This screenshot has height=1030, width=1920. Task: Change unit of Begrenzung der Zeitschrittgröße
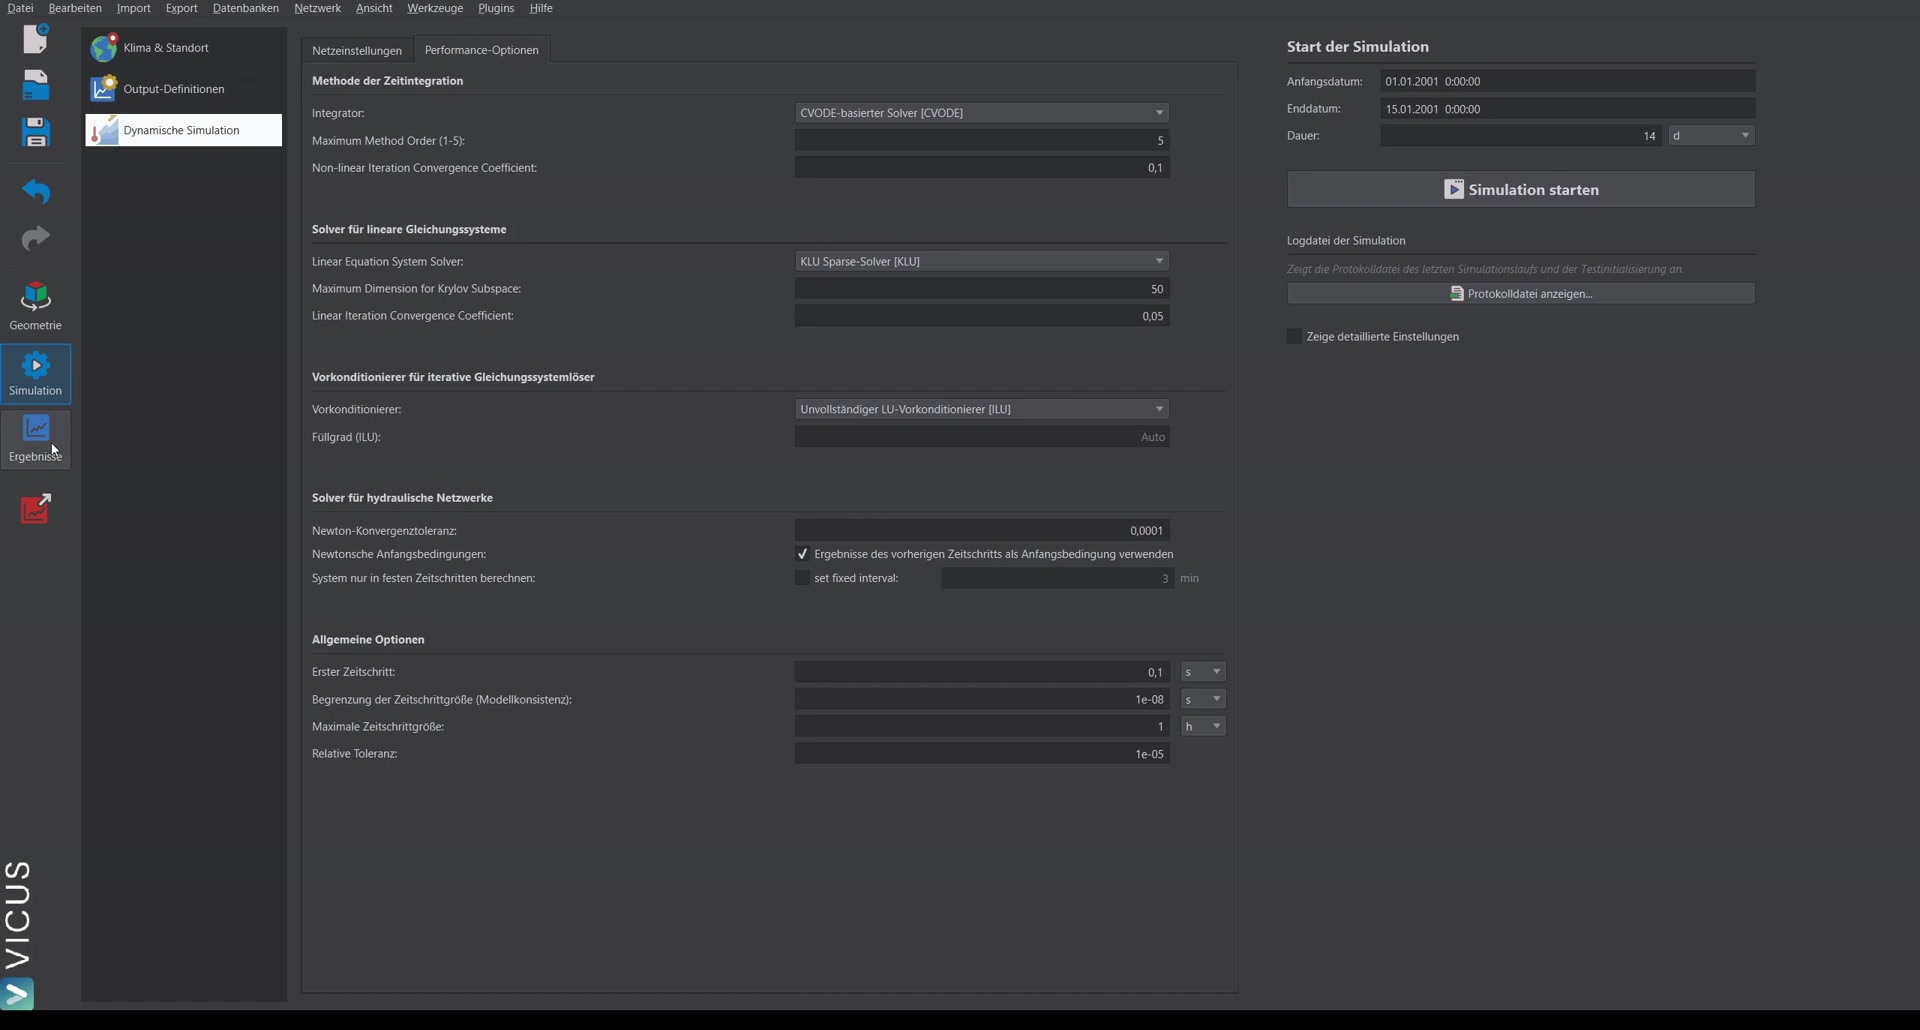coord(1203,699)
